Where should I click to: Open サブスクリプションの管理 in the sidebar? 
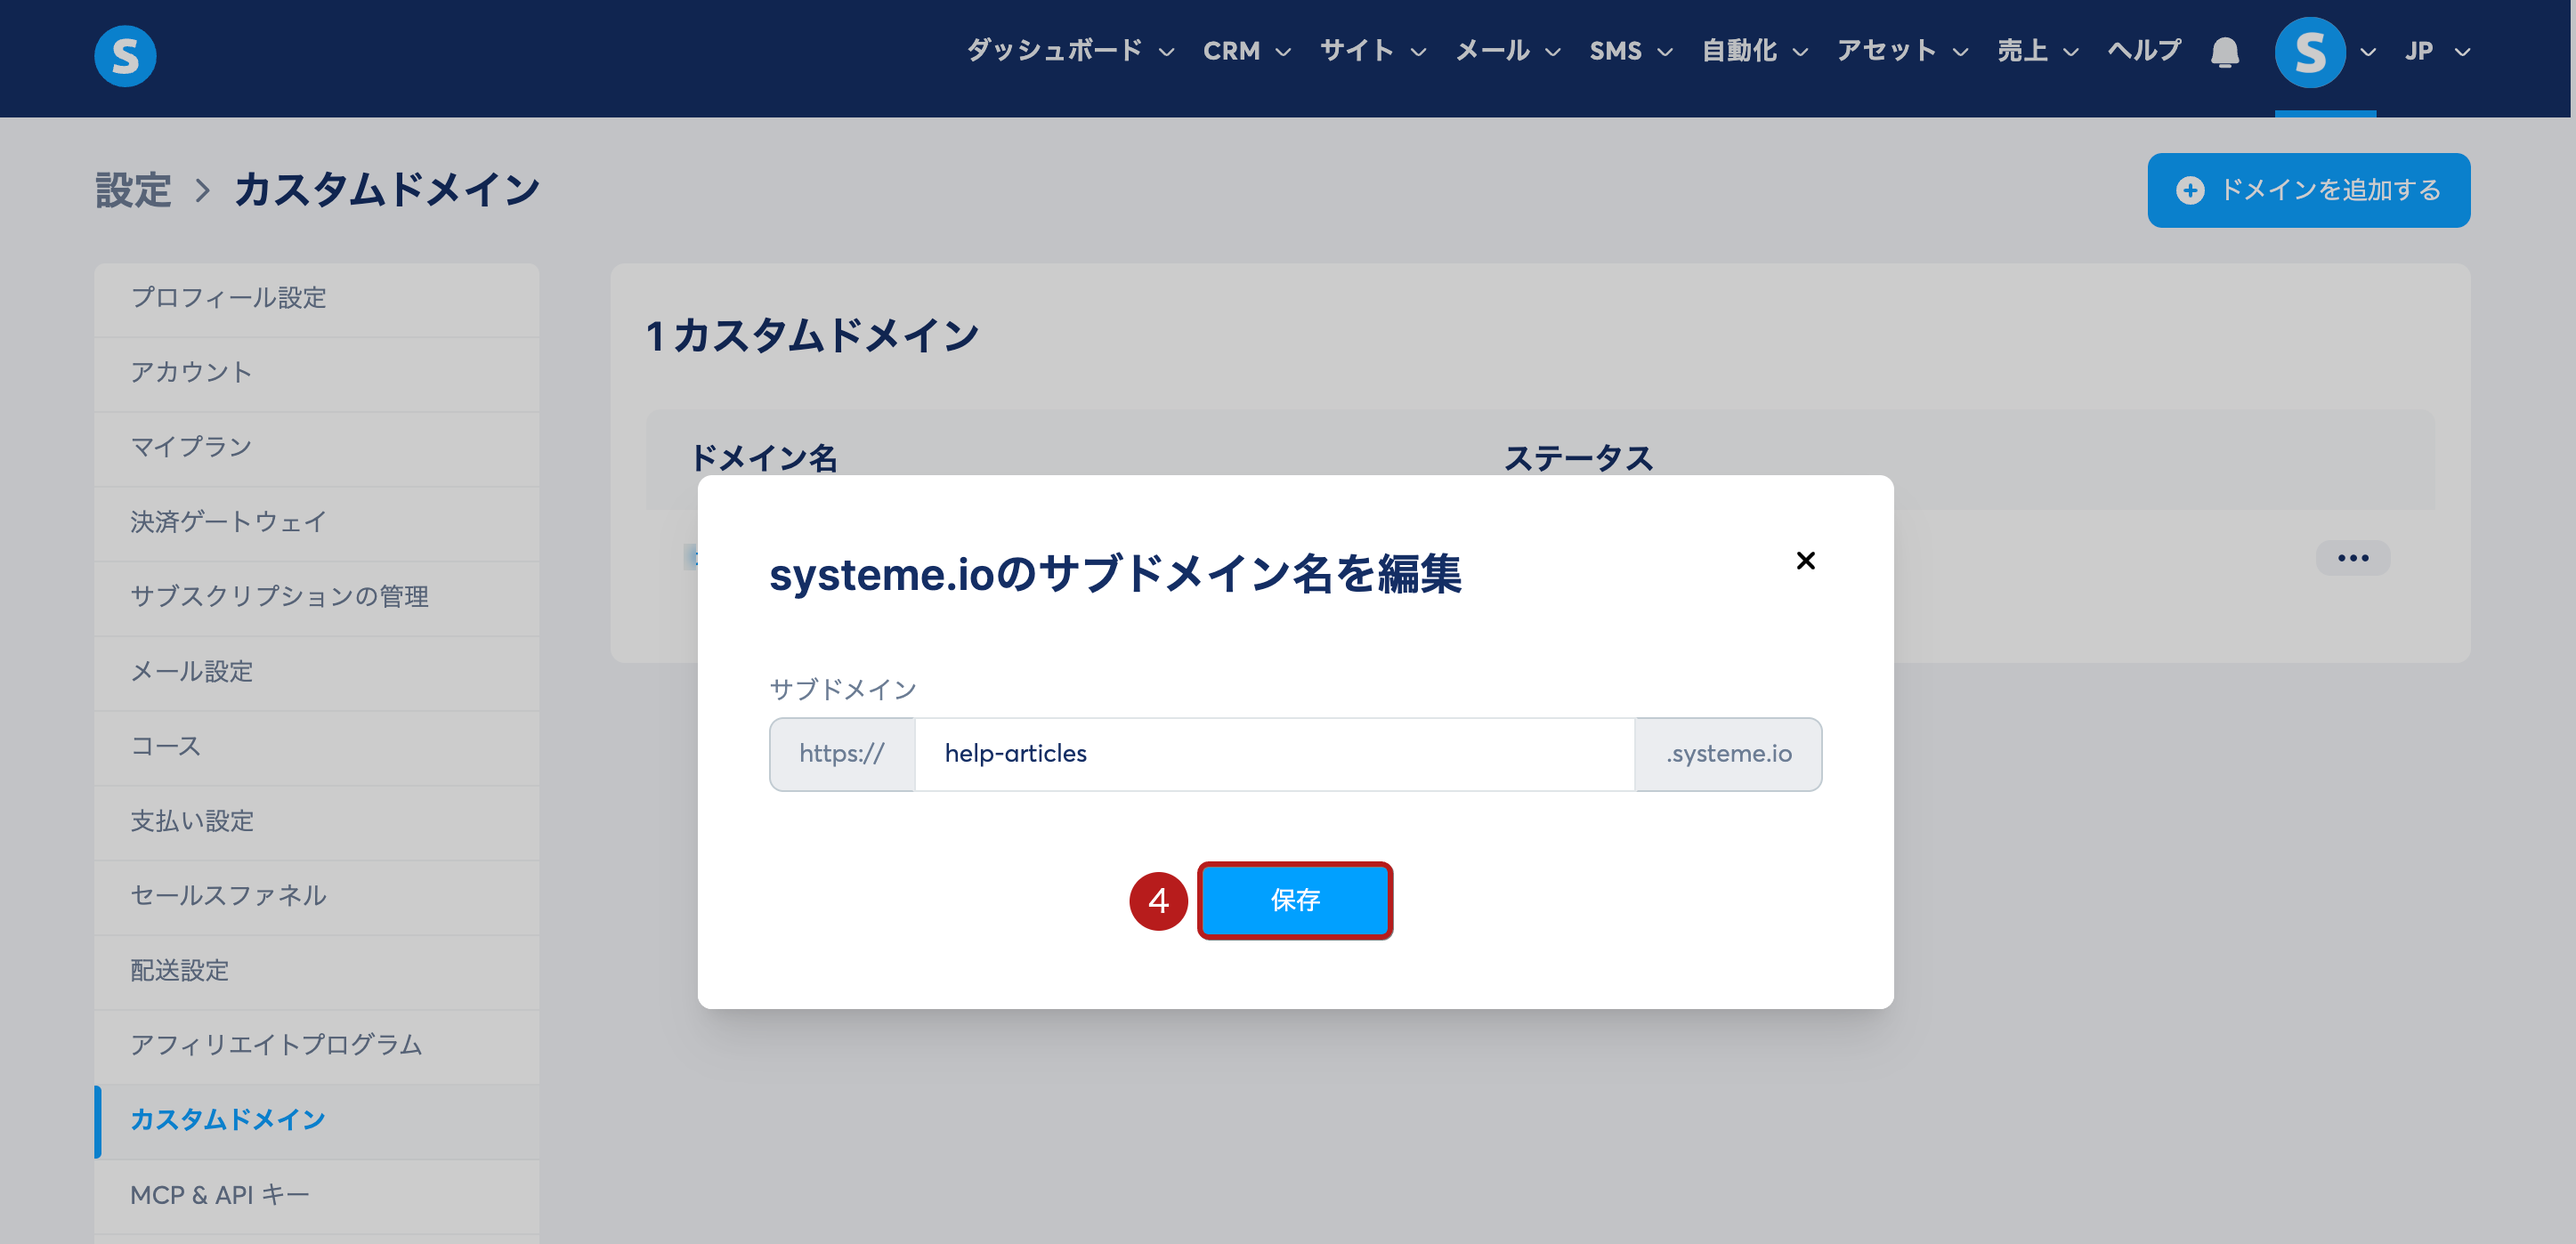coord(316,598)
